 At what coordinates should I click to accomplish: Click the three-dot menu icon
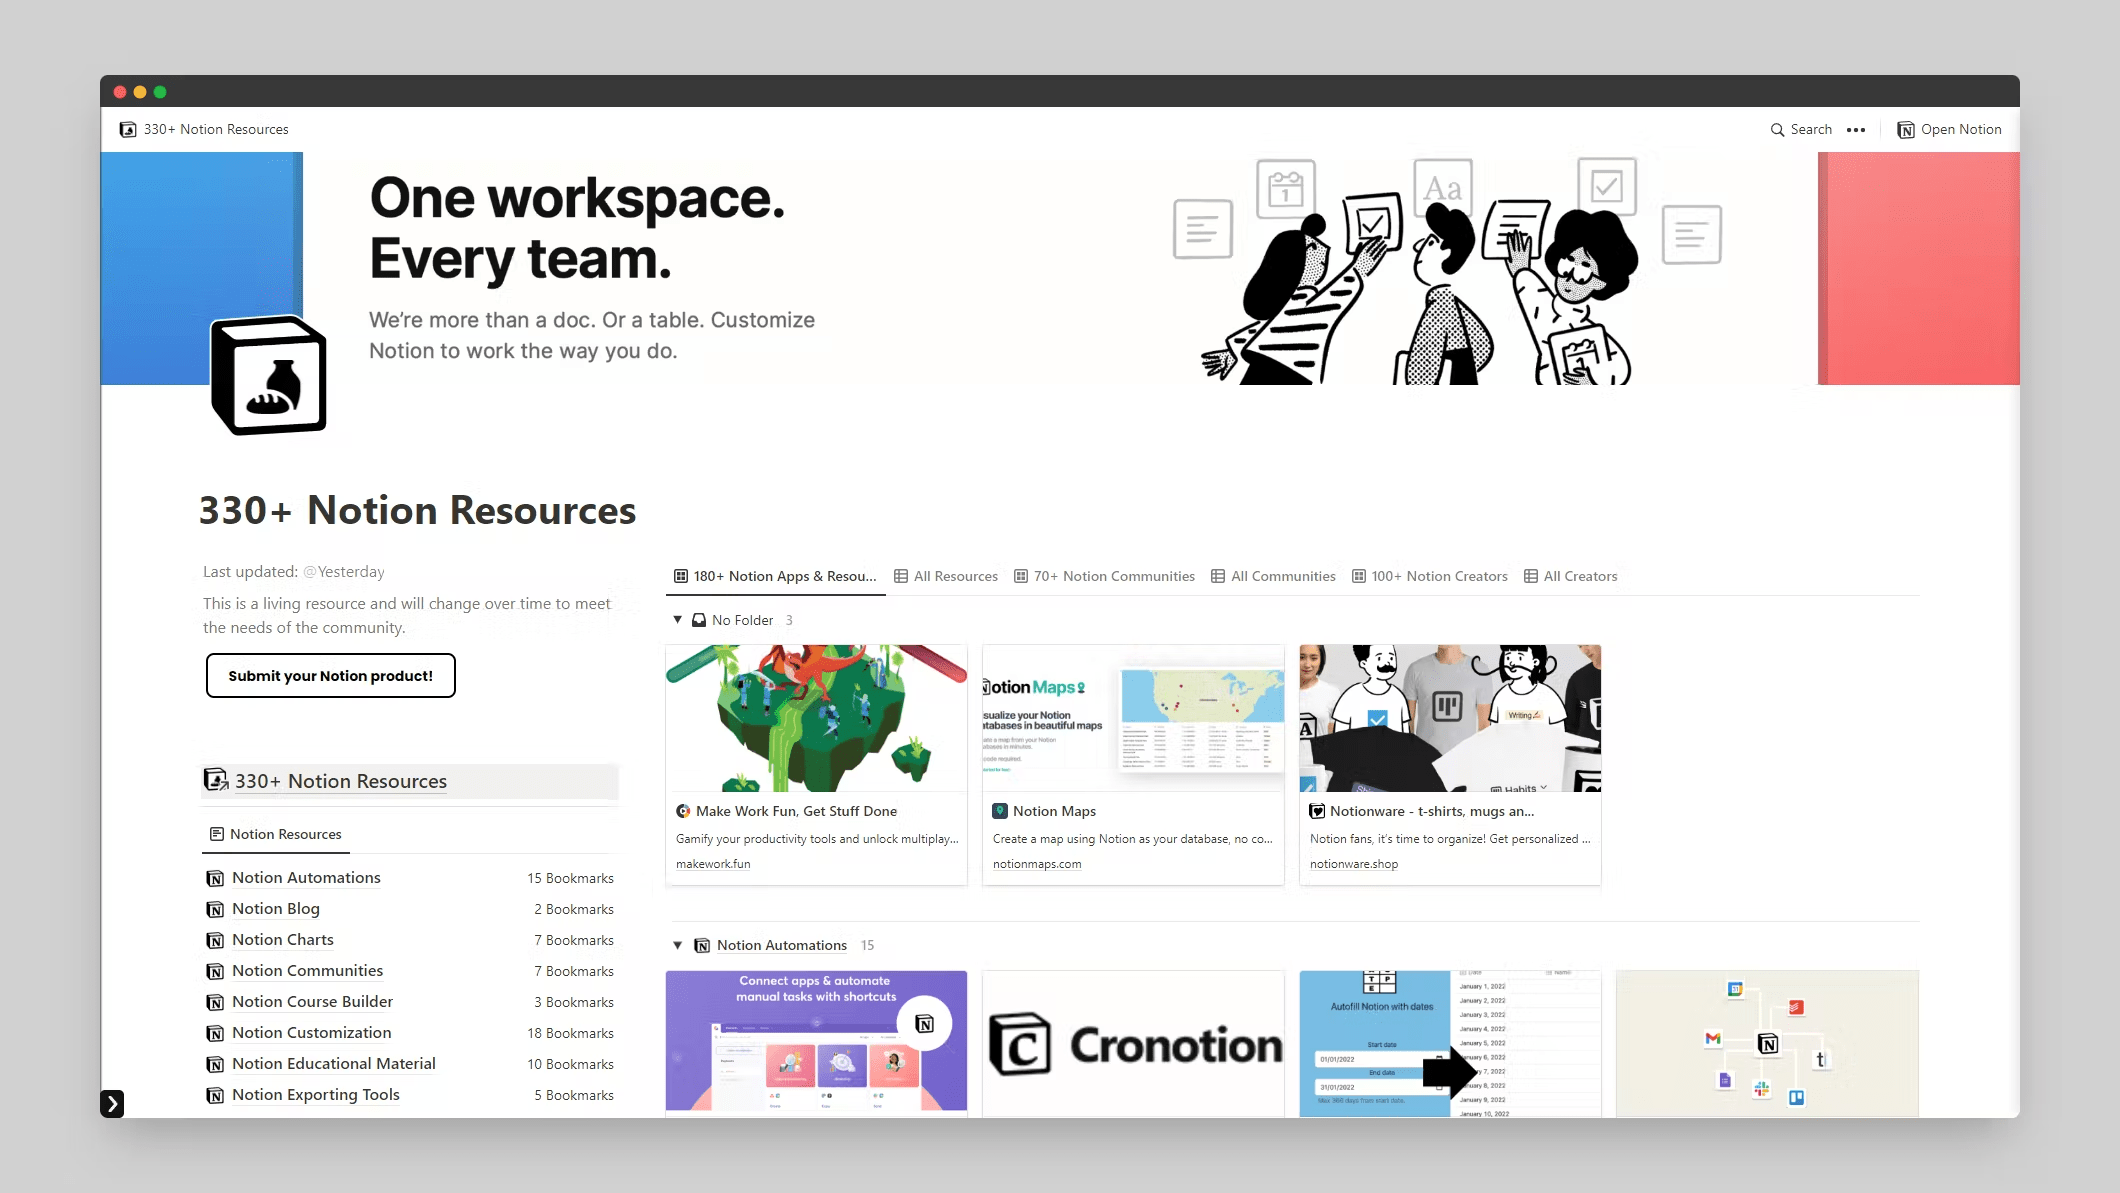(x=1858, y=130)
